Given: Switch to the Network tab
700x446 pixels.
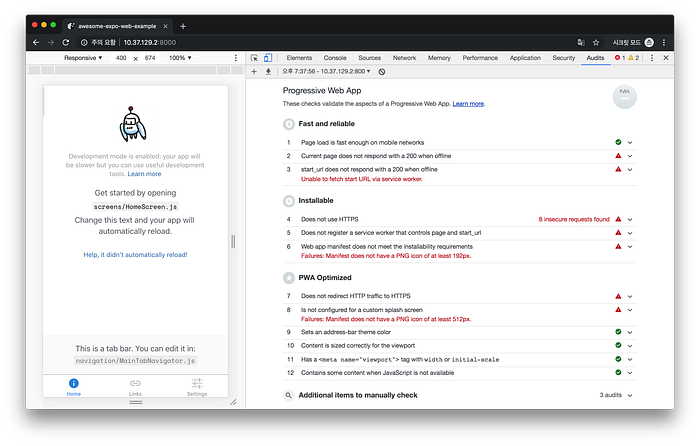Looking at the screenshot, I should (x=404, y=58).
